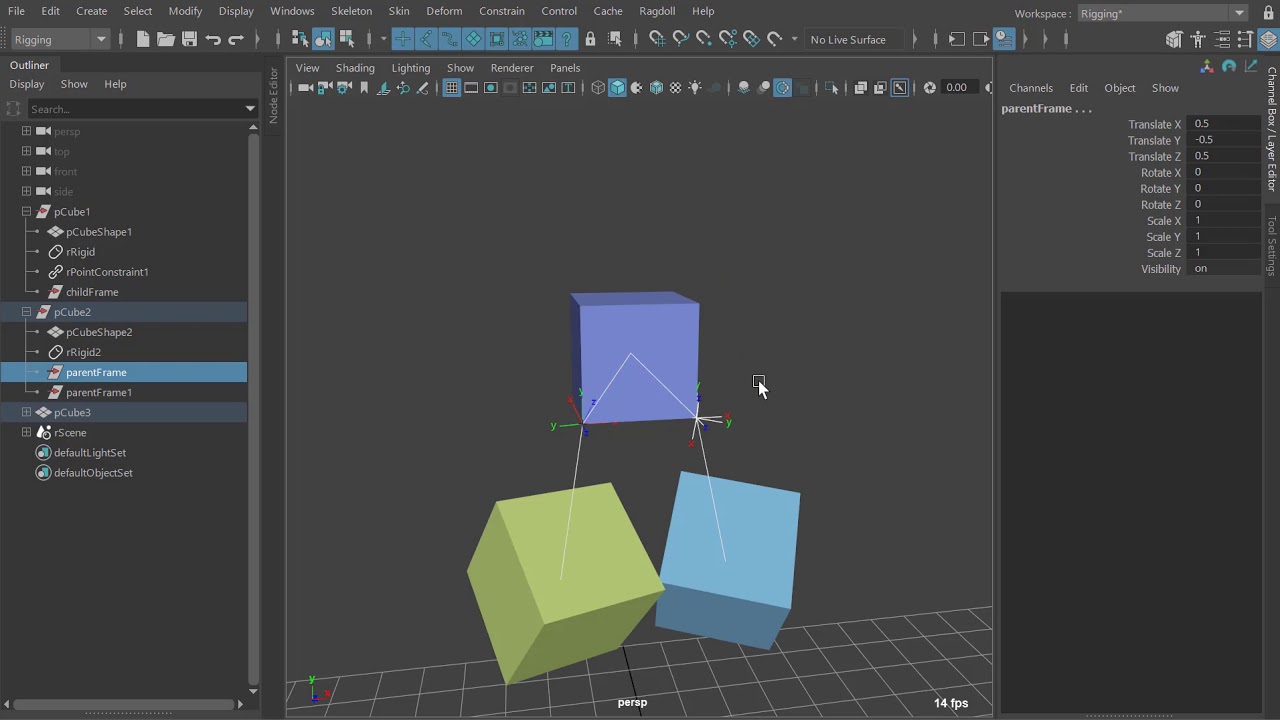The width and height of the screenshot is (1280, 720).
Task: Click the lock selection padlock icon
Action: (x=590, y=39)
